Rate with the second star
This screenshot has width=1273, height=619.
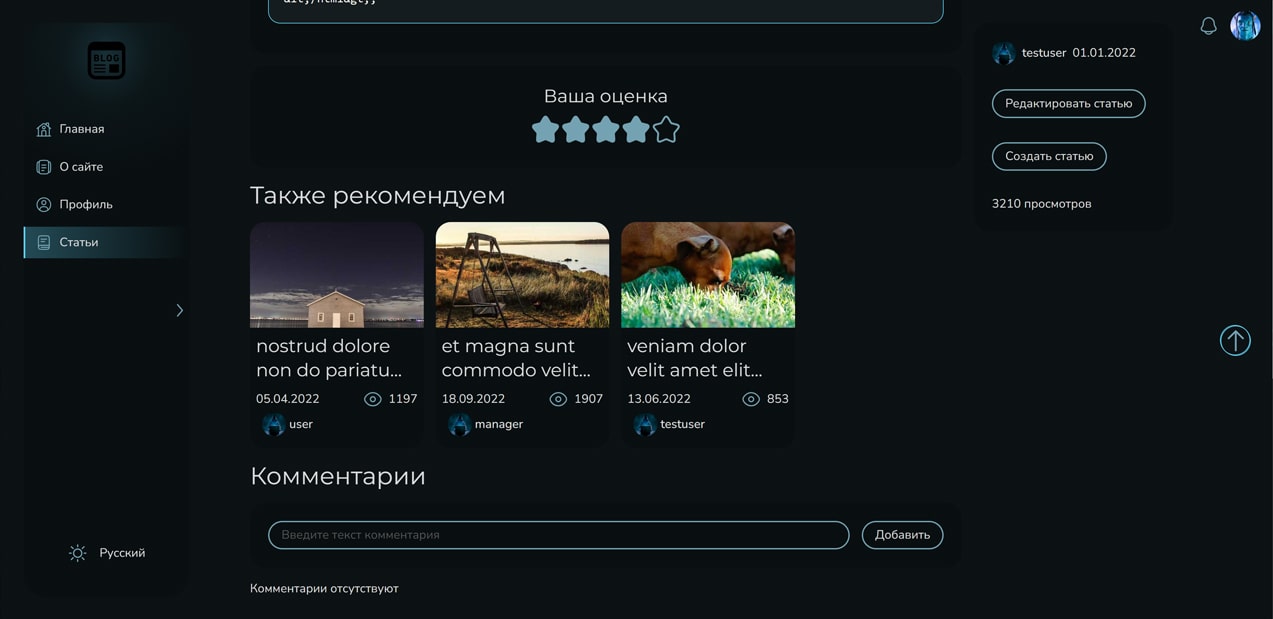point(575,130)
